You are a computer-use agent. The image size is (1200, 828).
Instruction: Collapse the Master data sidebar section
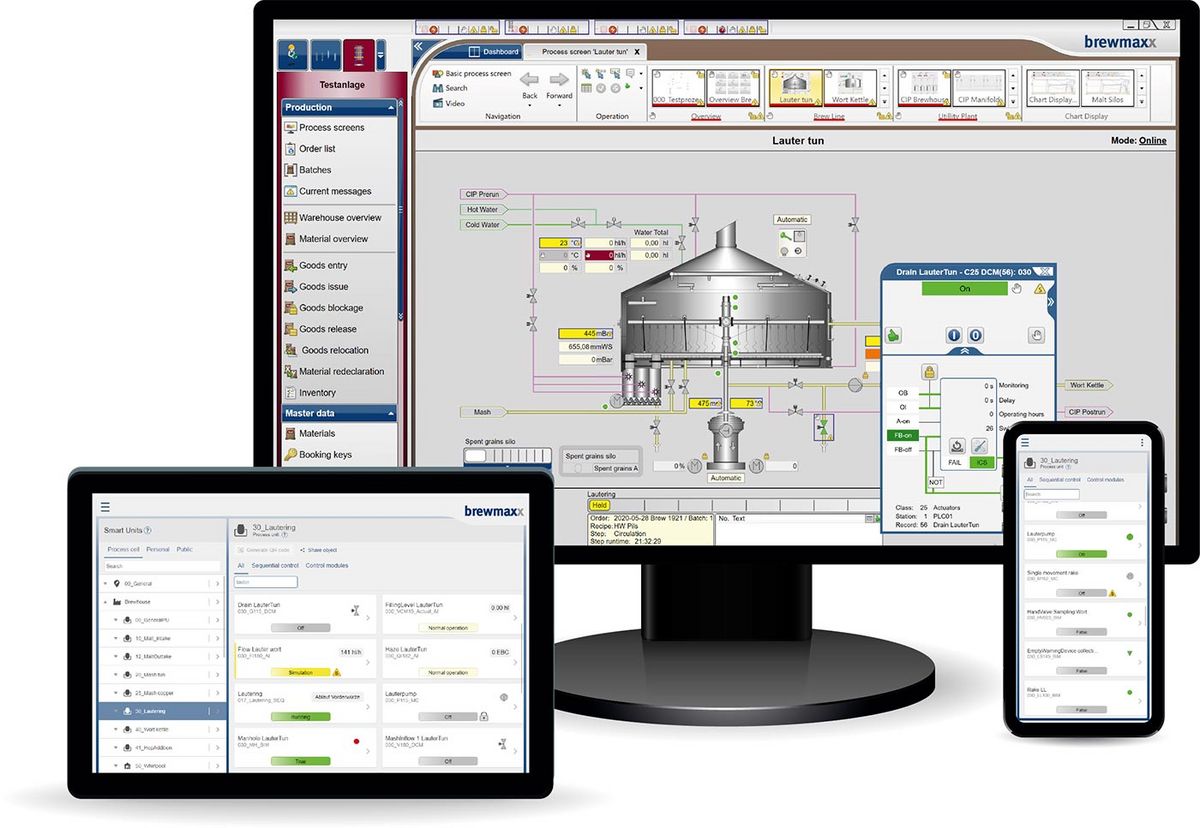coord(389,413)
